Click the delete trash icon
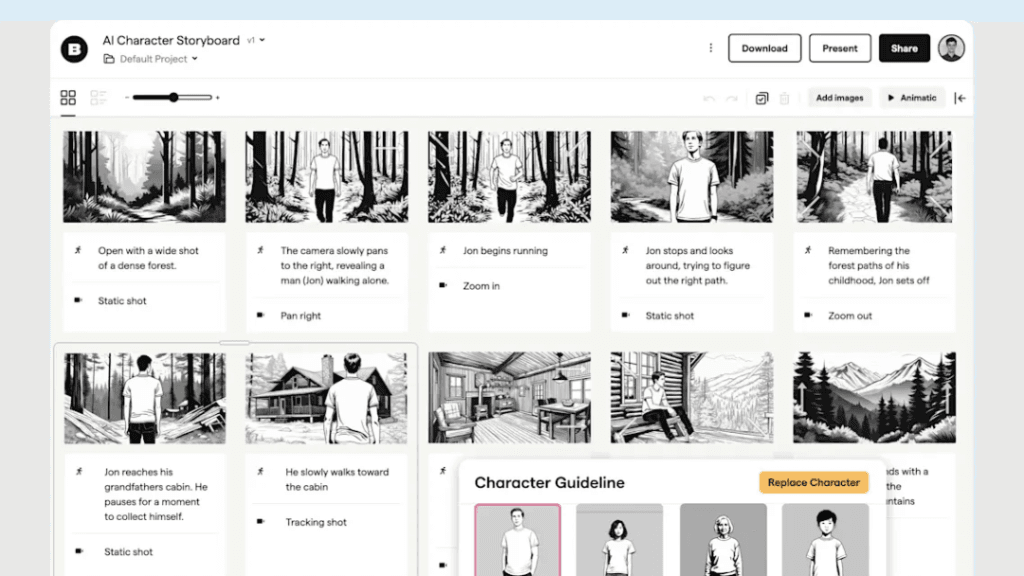 784,98
